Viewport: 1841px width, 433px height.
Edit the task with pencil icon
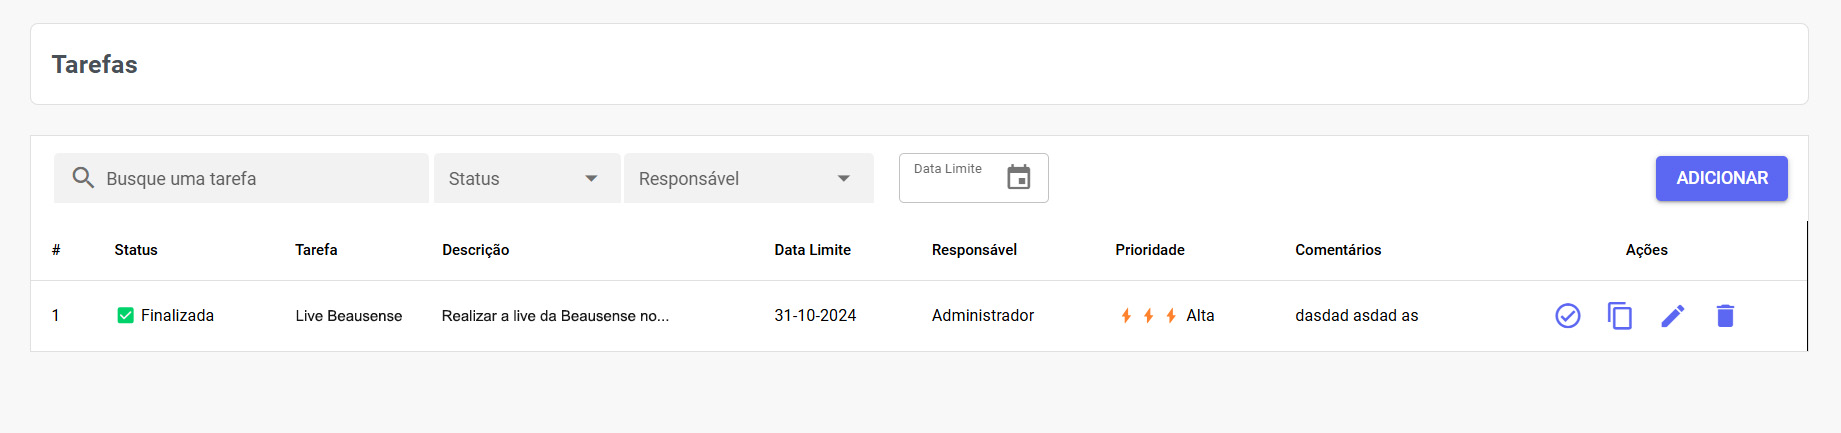coord(1673,316)
